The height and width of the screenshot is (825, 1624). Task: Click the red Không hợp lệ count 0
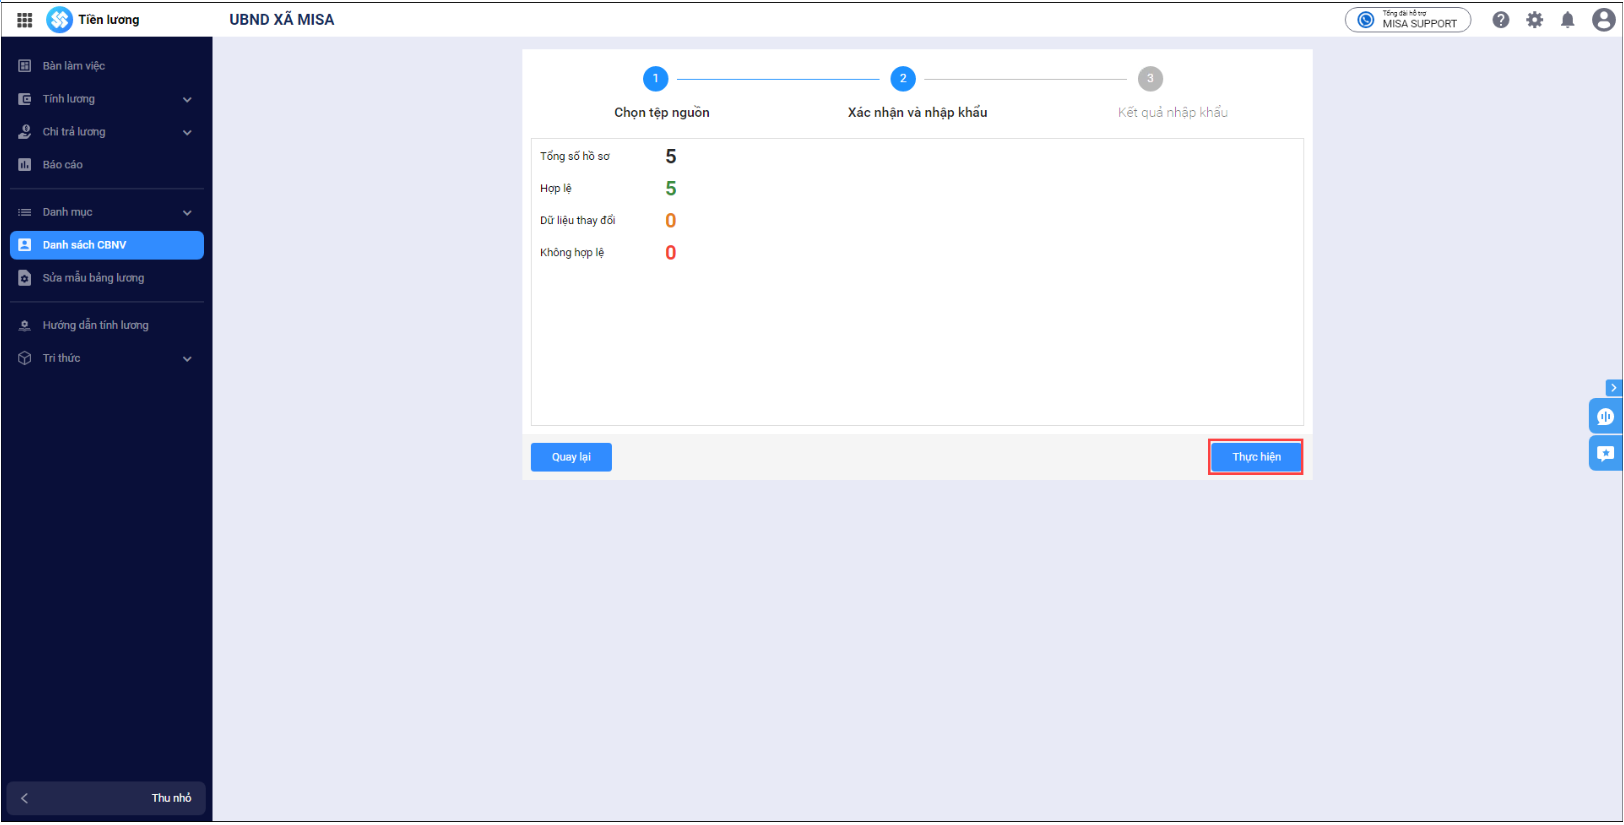[x=671, y=253]
